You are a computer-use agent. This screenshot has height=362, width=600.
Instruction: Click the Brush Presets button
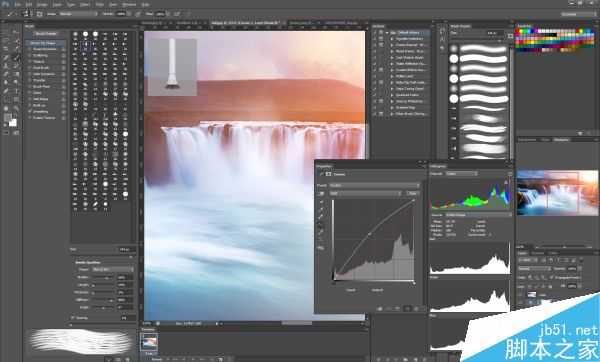pos(46,34)
